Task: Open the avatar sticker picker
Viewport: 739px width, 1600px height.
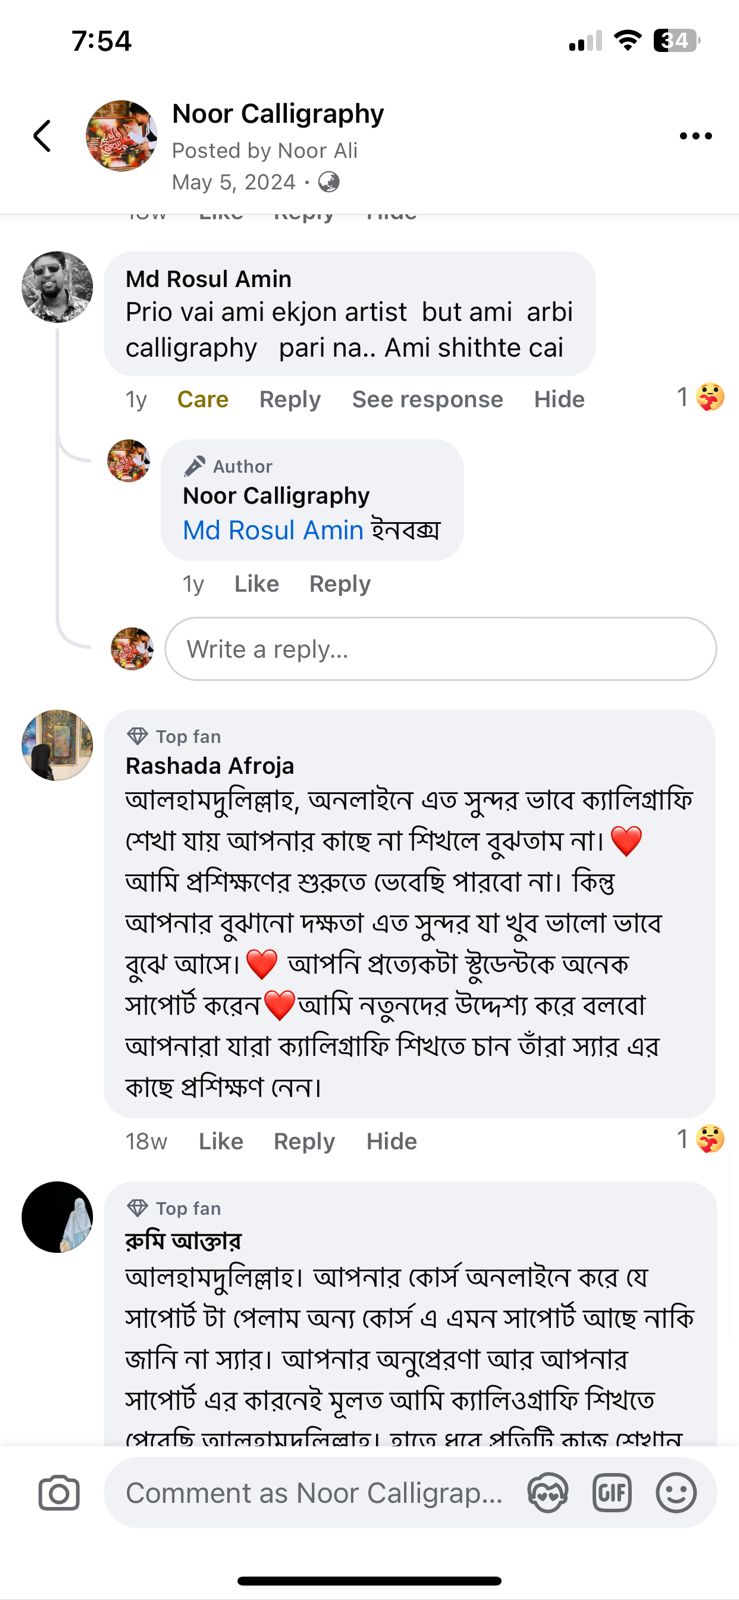Action: [x=547, y=1493]
